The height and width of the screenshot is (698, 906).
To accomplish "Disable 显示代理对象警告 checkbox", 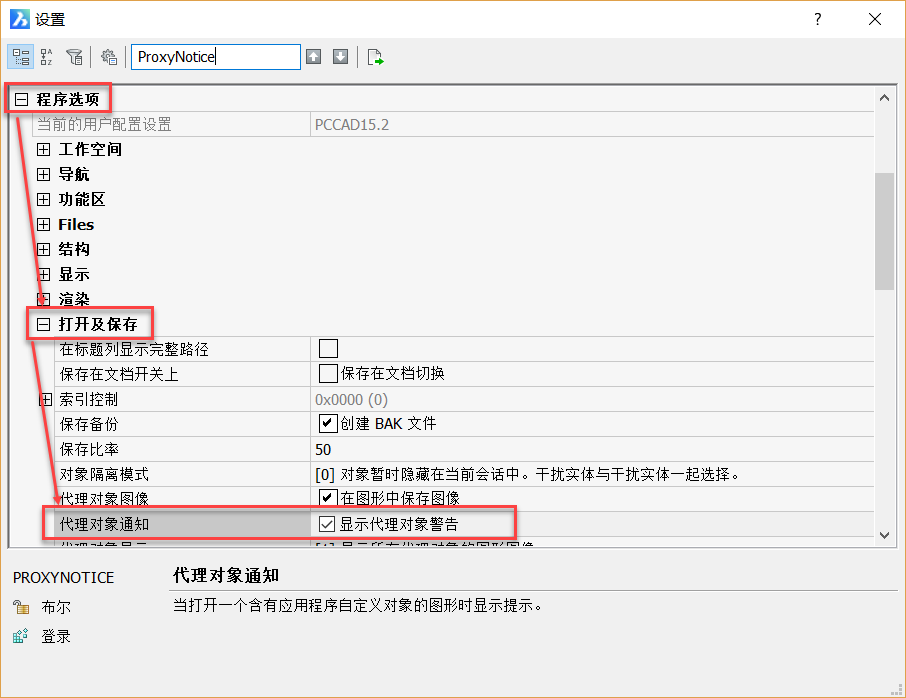I will (x=327, y=524).
